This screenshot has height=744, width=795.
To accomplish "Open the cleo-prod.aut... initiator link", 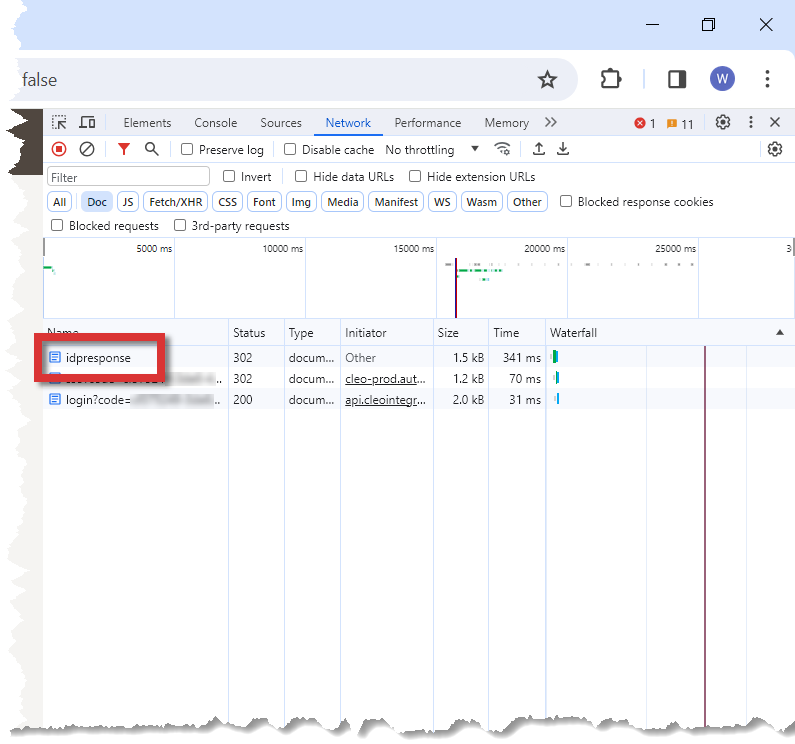I will 385,379.
